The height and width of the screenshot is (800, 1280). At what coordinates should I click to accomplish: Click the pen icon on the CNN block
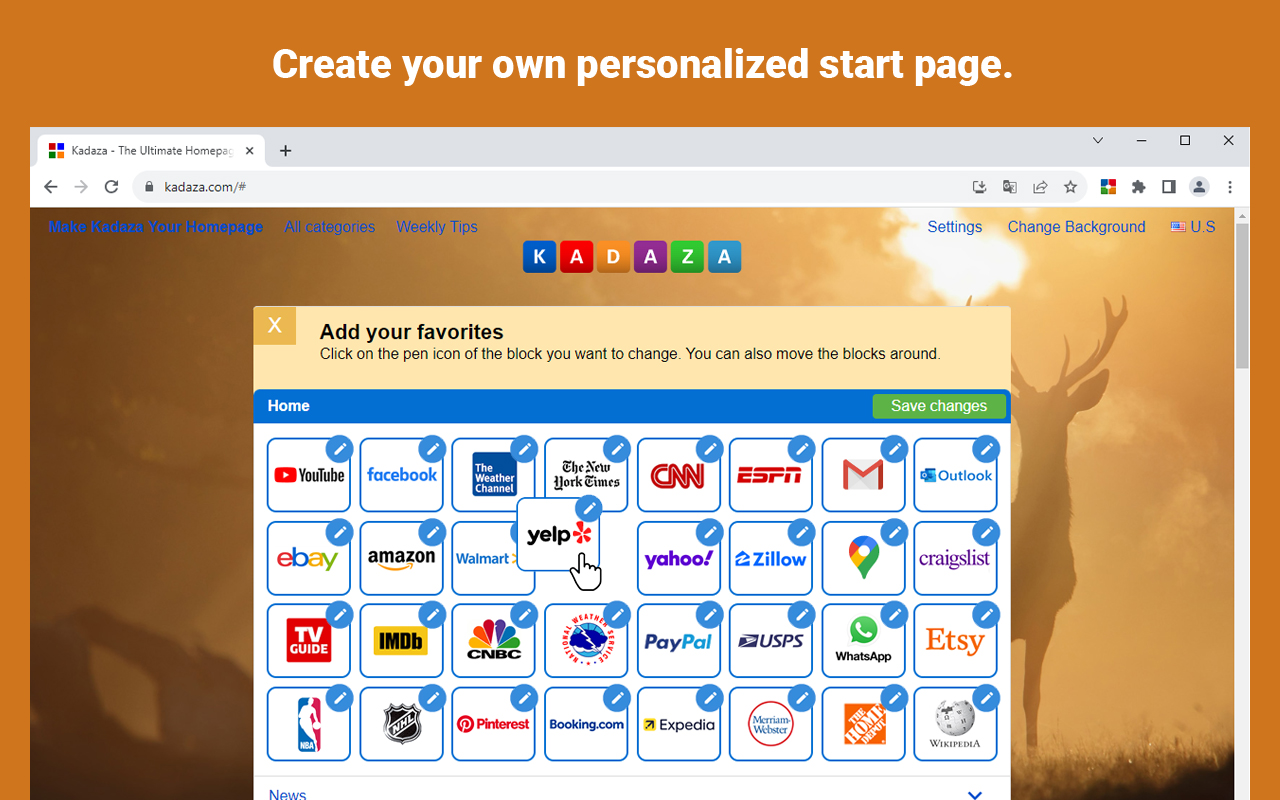pyautogui.click(x=710, y=448)
